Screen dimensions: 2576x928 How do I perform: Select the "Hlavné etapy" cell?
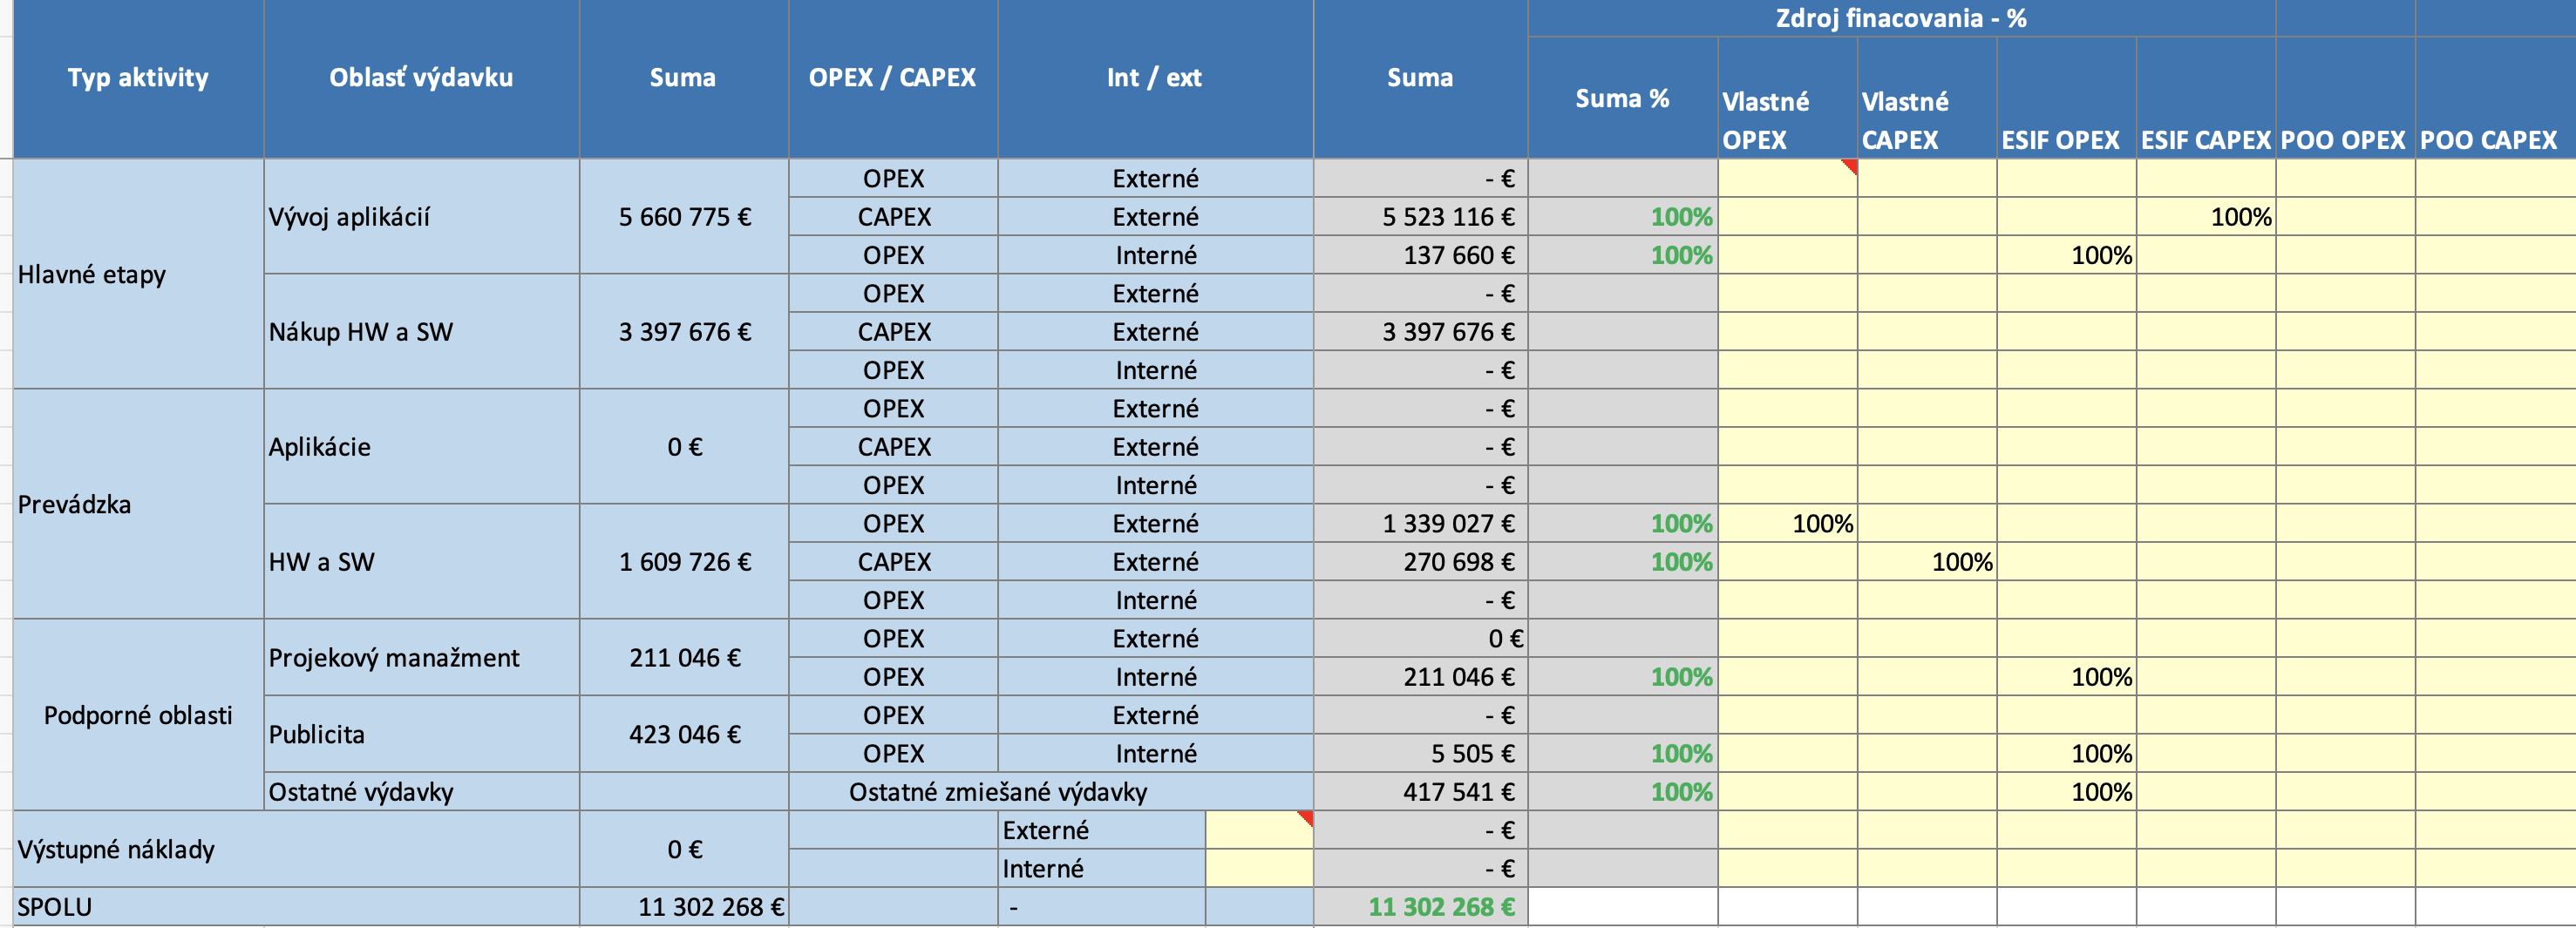click(x=92, y=274)
